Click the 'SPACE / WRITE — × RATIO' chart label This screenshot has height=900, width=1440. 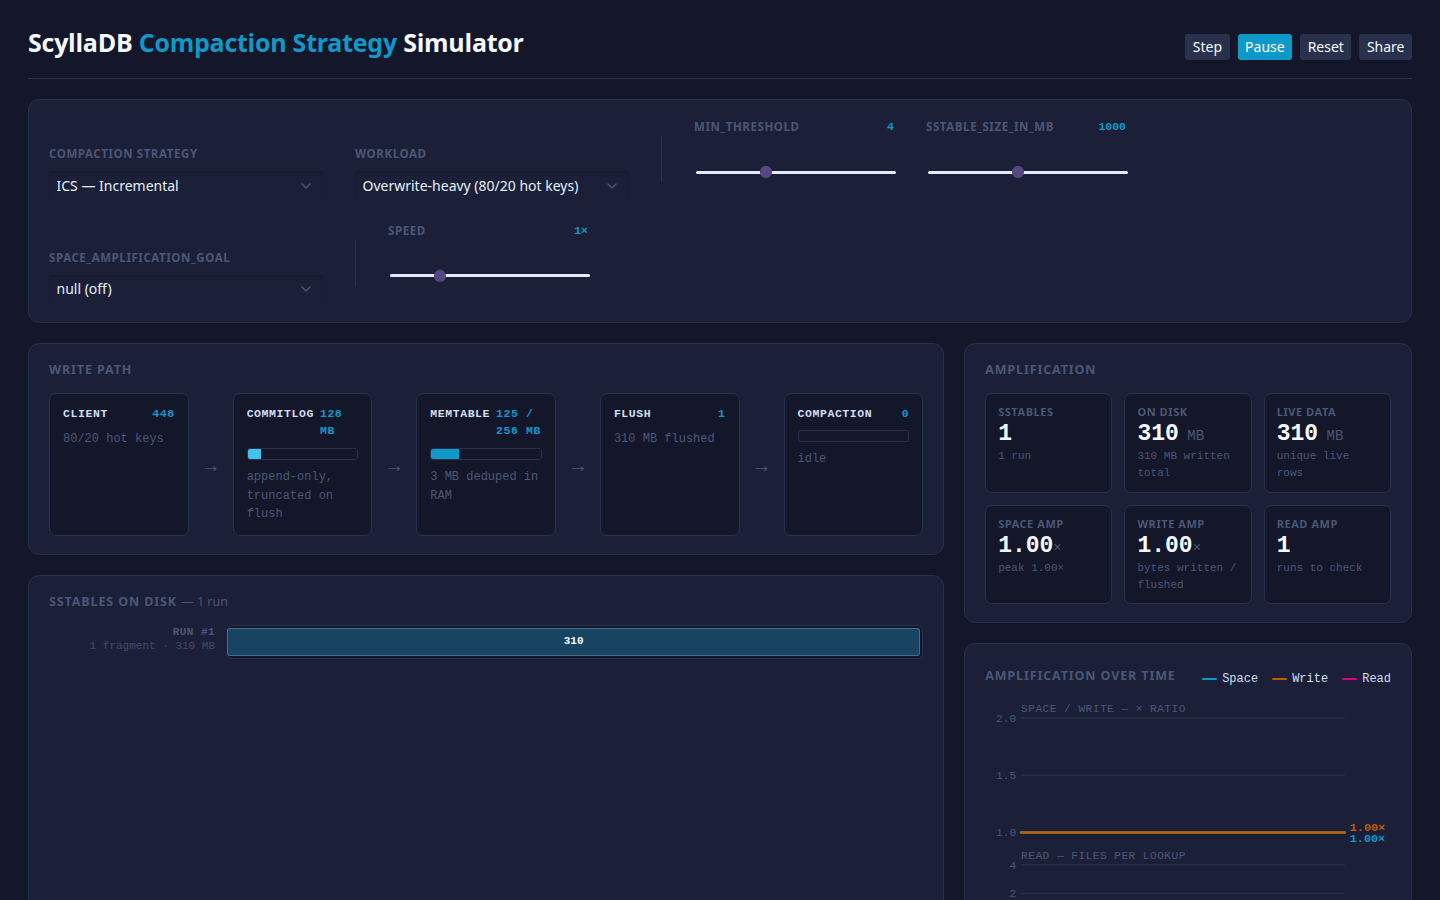click(x=1103, y=709)
